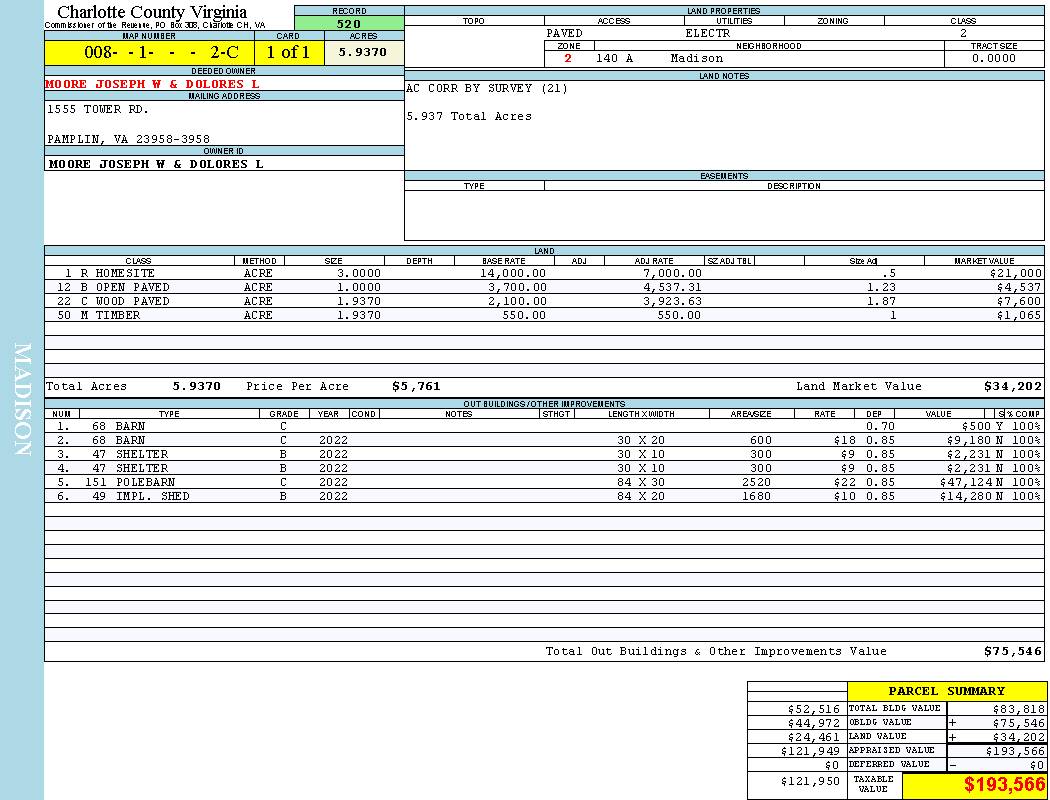Select the Madison neighborhood field

point(697,59)
